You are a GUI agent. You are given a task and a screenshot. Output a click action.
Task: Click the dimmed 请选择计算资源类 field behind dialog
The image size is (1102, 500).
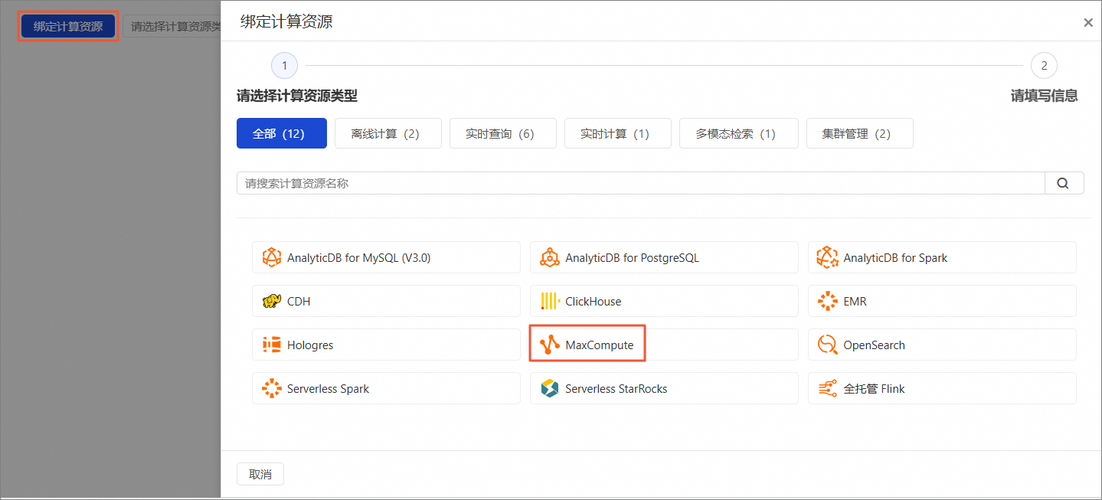click(172, 27)
